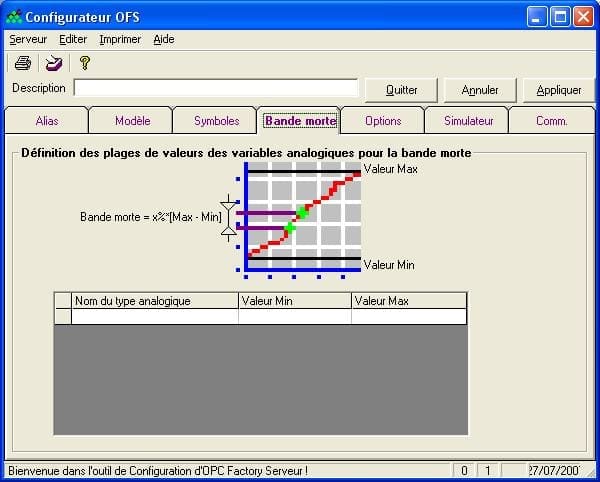Click the empty cell under Valeur Max
600x482 pixels.
pos(409,317)
